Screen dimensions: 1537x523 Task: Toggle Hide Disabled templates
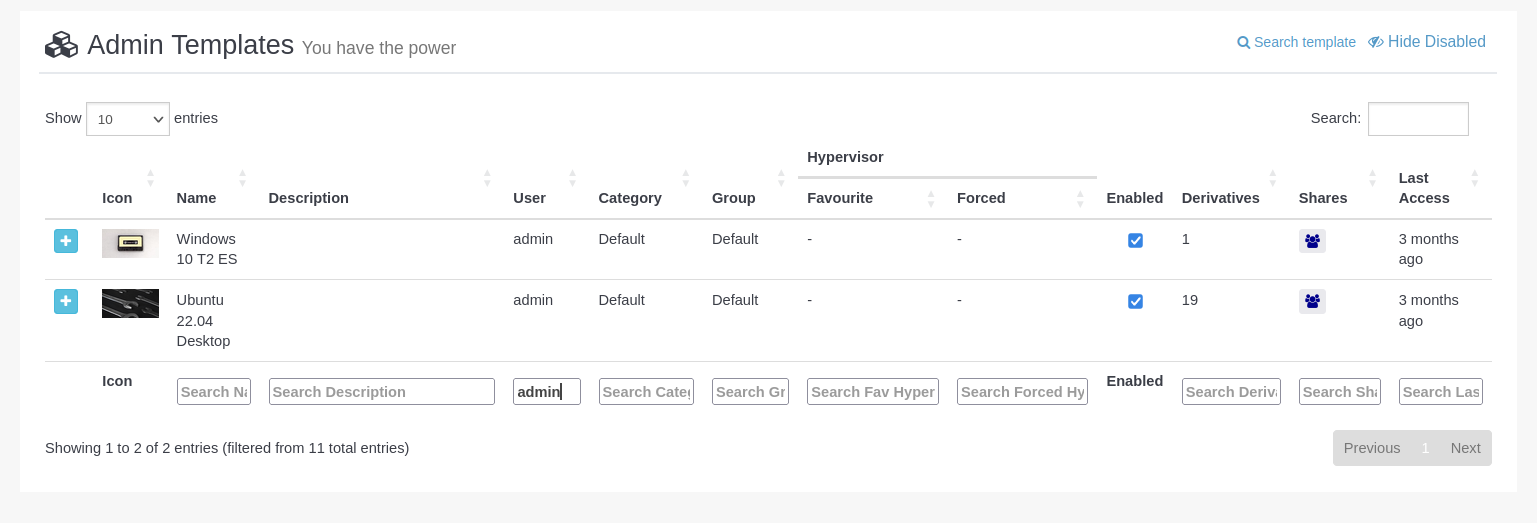(x=1427, y=42)
